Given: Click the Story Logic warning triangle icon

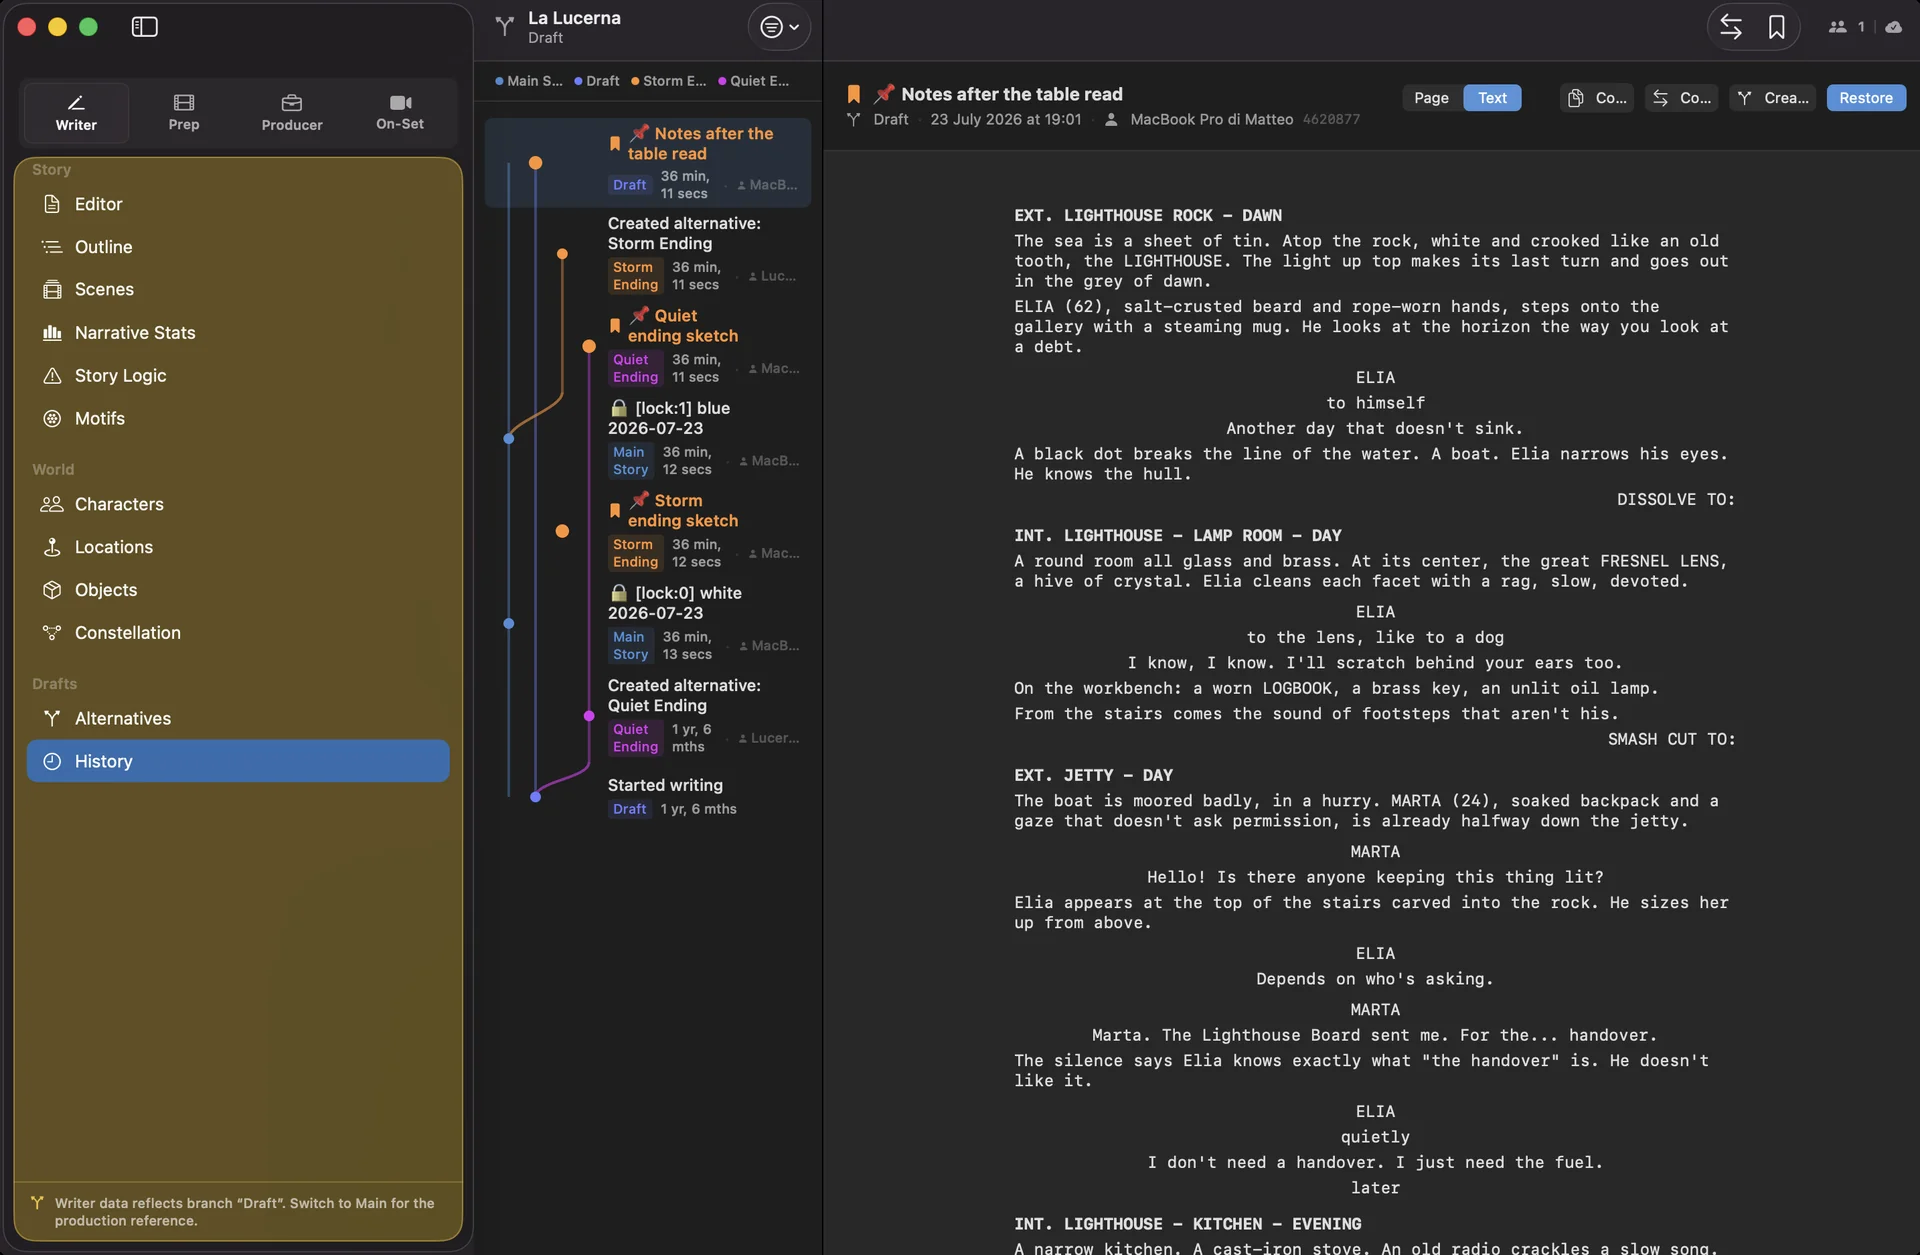Looking at the screenshot, I should 52,375.
